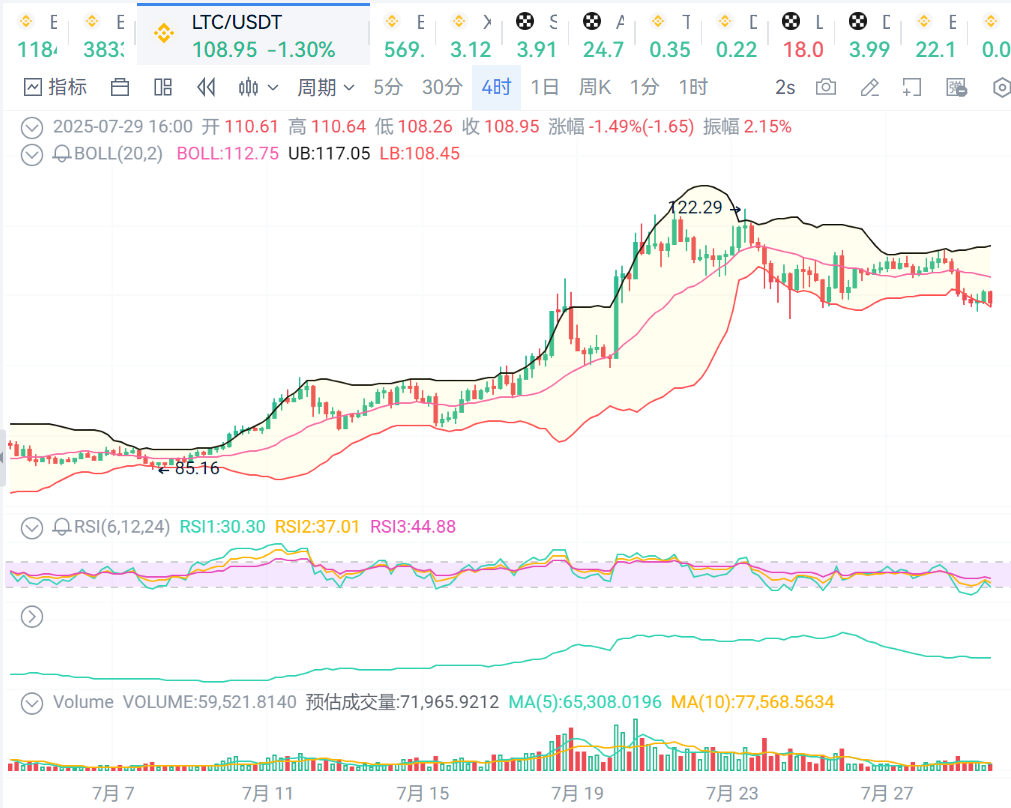This screenshot has height=808, width=1011.
Task: Click the 7月 19 date axis label
Action: pyautogui.click(x=577, y=793)
